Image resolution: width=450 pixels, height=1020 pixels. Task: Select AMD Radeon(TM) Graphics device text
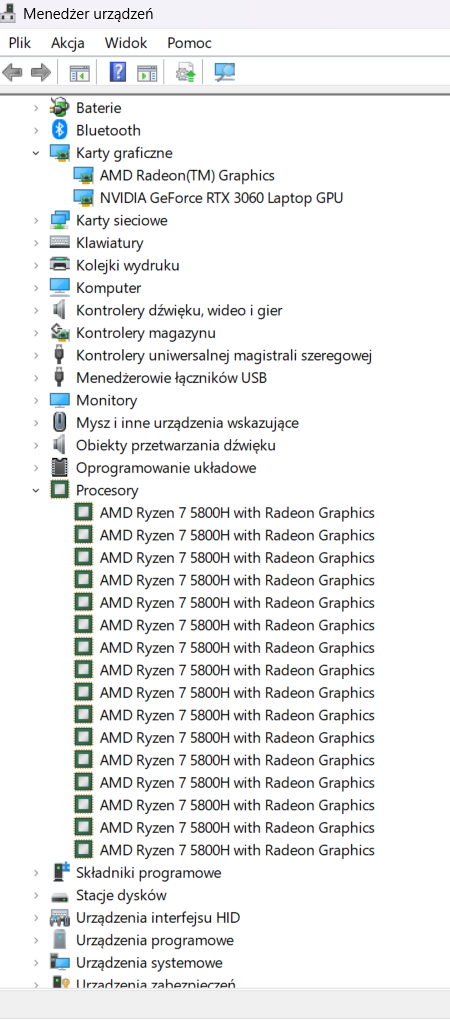[187, 176]
